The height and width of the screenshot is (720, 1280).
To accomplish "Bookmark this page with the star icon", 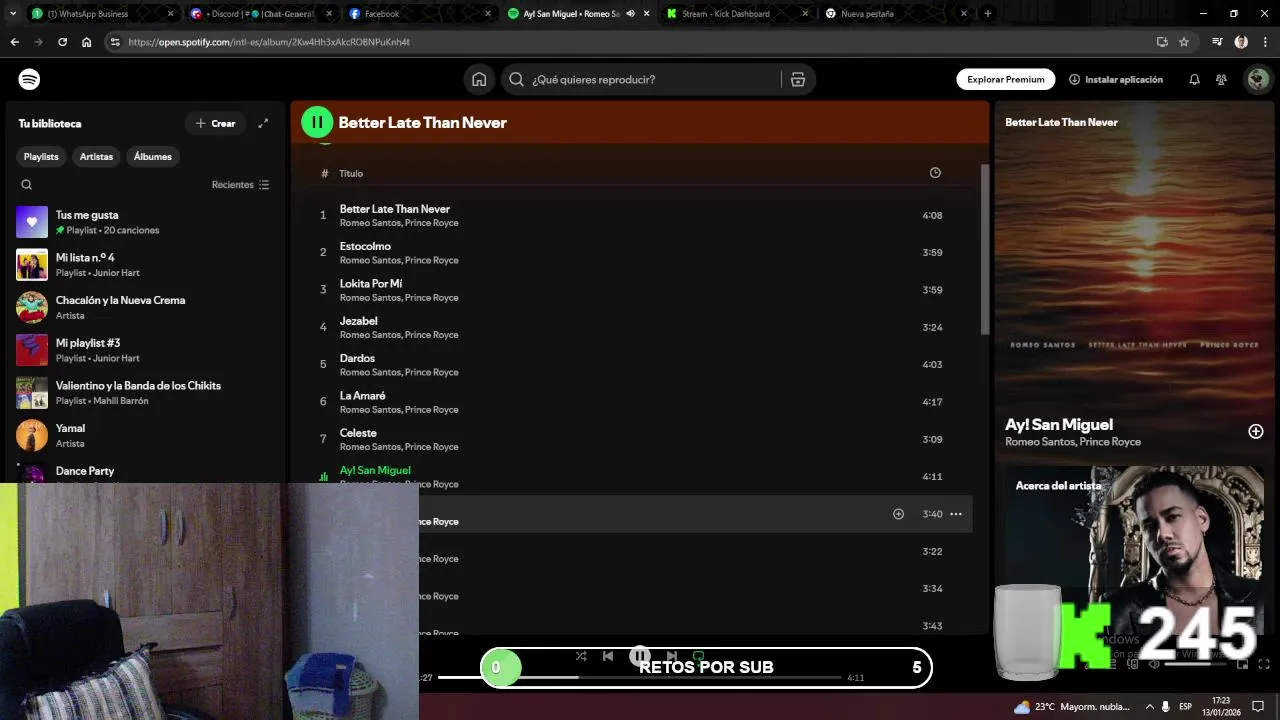I will [x=1184, y=42].
